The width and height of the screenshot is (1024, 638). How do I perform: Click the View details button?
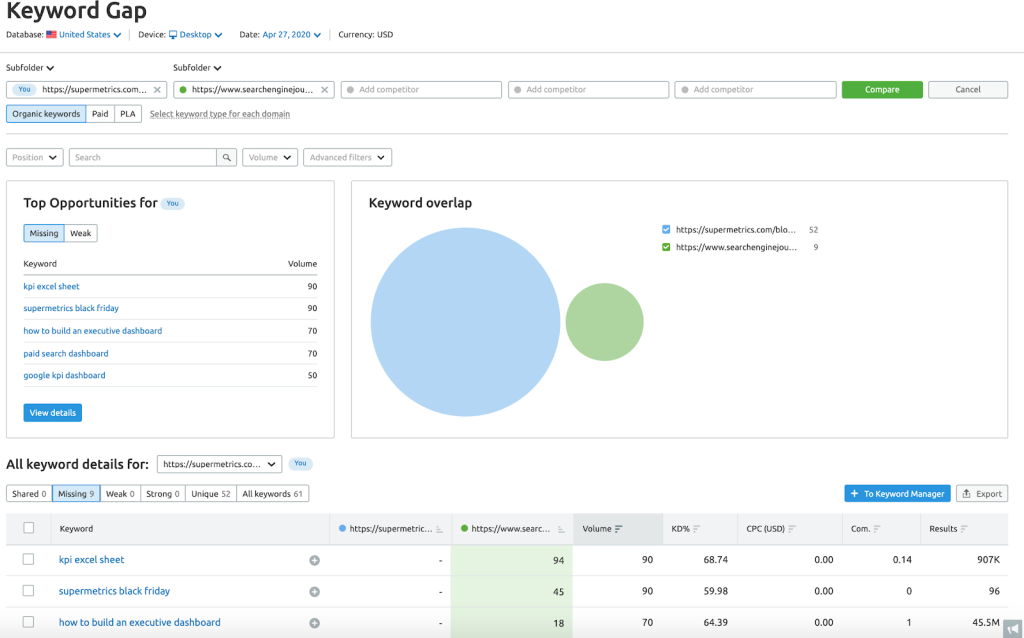[53, 413]
